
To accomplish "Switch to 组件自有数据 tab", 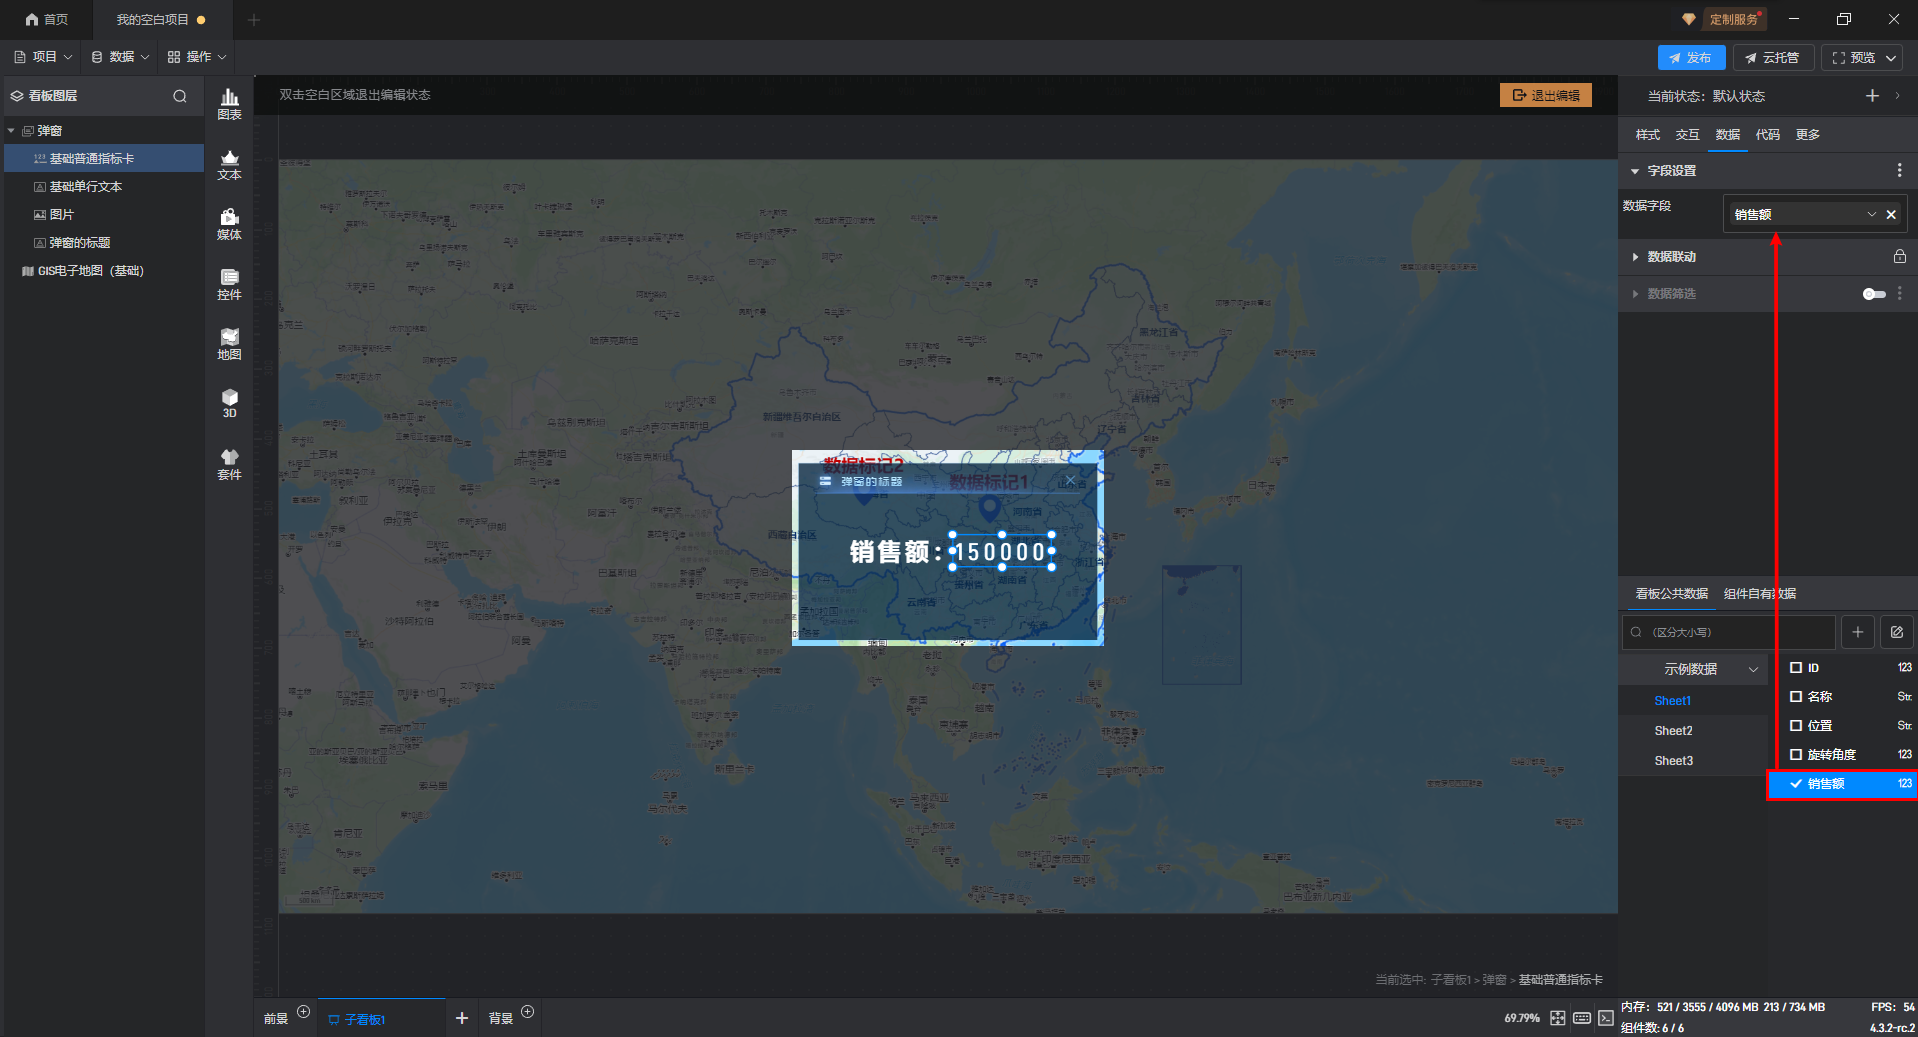I will coord(1759,594).
